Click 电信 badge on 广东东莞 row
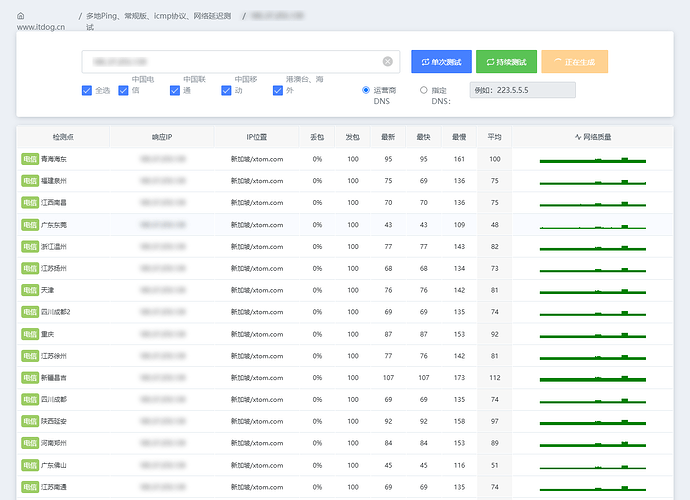This screenshot has height=500, width=690. [30, 225]
